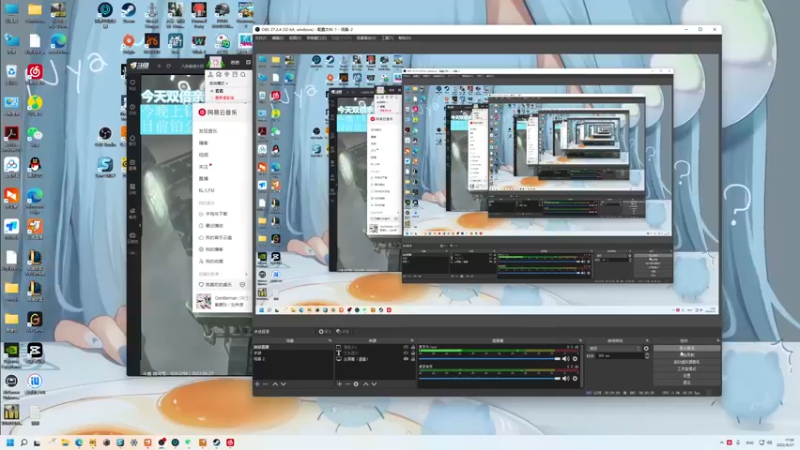
Task: Move source up in OBS Sources panel
Action: coord(365,384)
